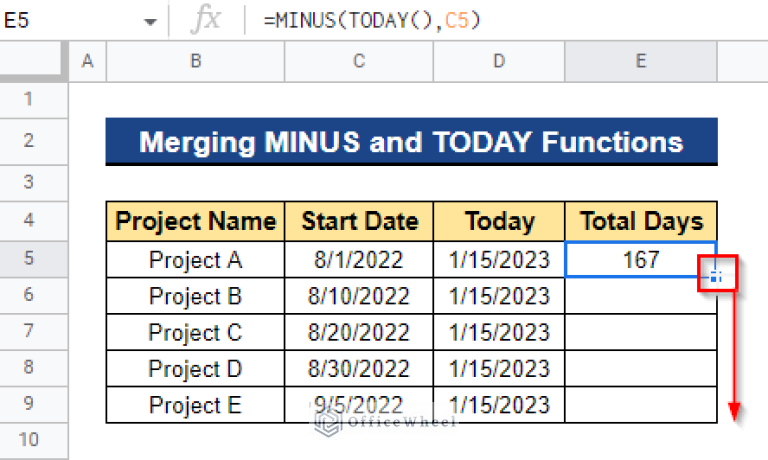Select column B header
This screenshot has width=768, height=460.
(x=195, y=62)
